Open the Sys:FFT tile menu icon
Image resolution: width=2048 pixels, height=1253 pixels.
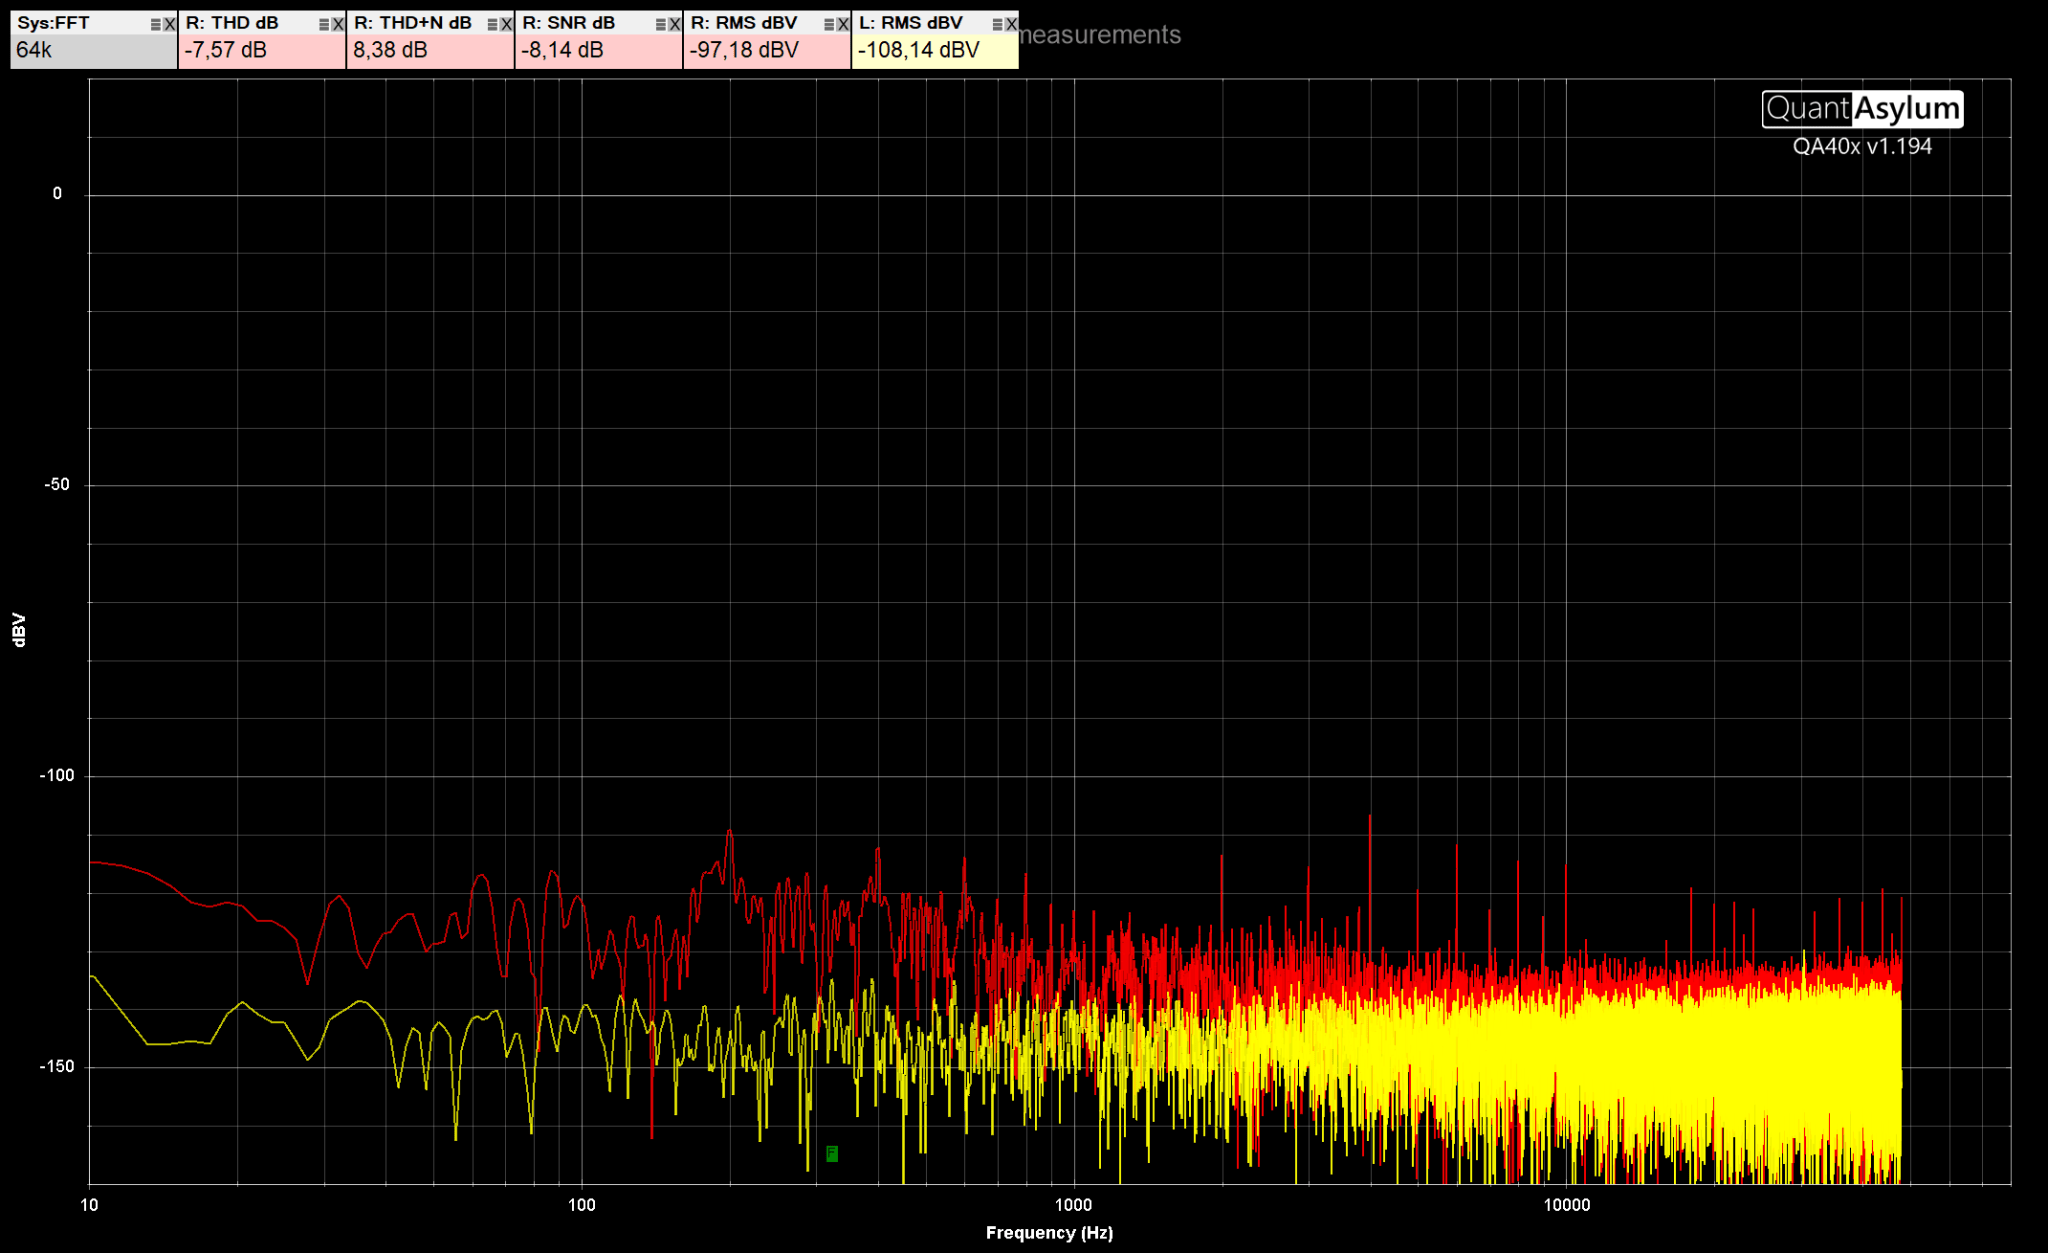click(x=156, y=24)
